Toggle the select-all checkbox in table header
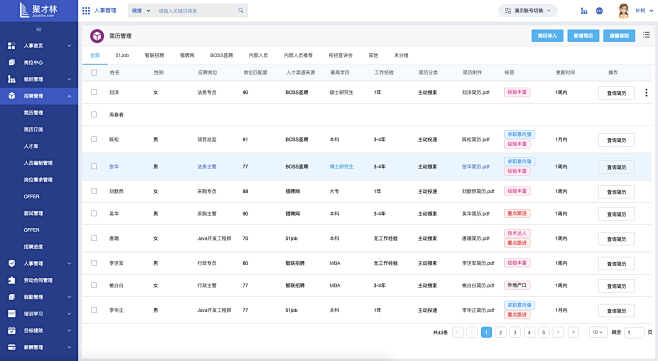This screenshot has height=361, width=658. (x=94, y=73)
